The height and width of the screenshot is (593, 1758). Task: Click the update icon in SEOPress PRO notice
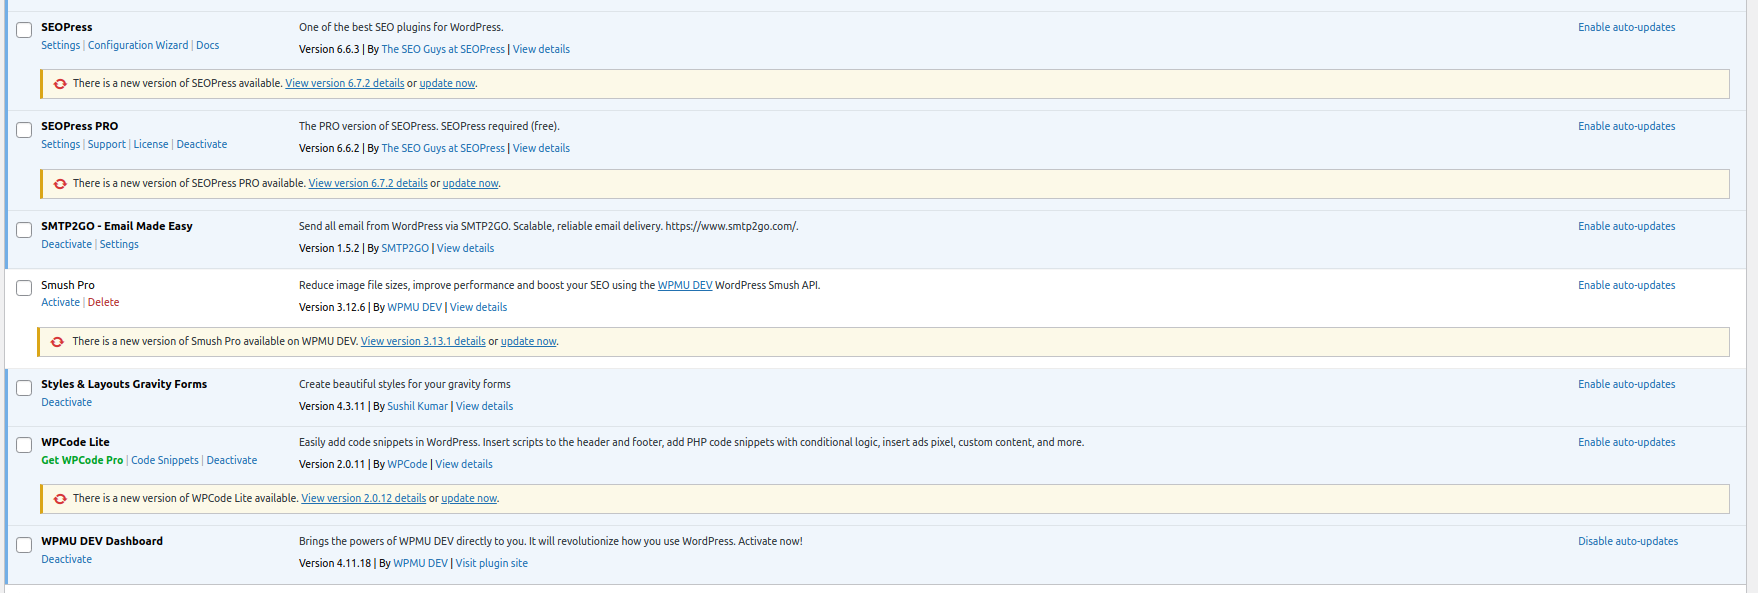pyautogui.click(x=60, y=184)
